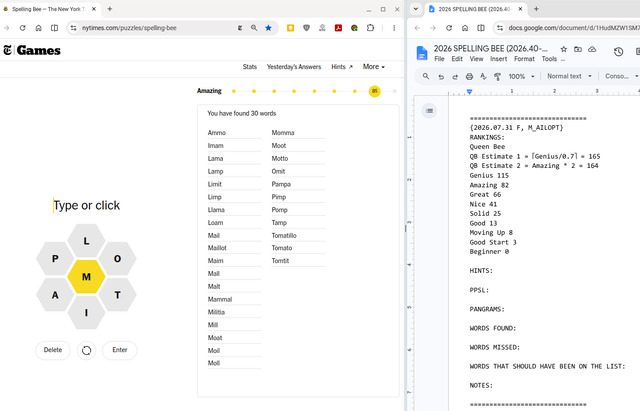
Task: Click the zoom magnifier in address bar
Action: coord(254,28)
